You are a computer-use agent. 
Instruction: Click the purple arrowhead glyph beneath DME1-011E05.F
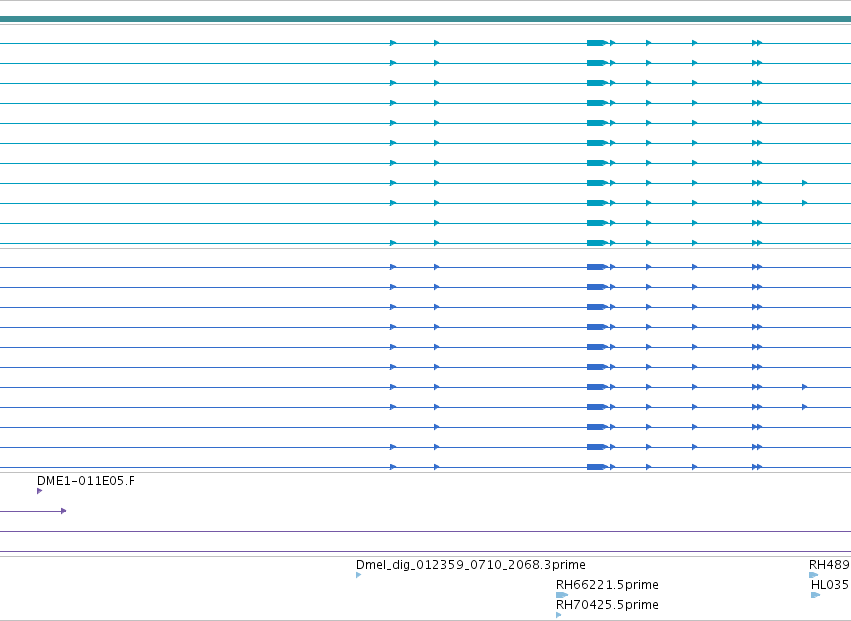(x=40, y=491)
